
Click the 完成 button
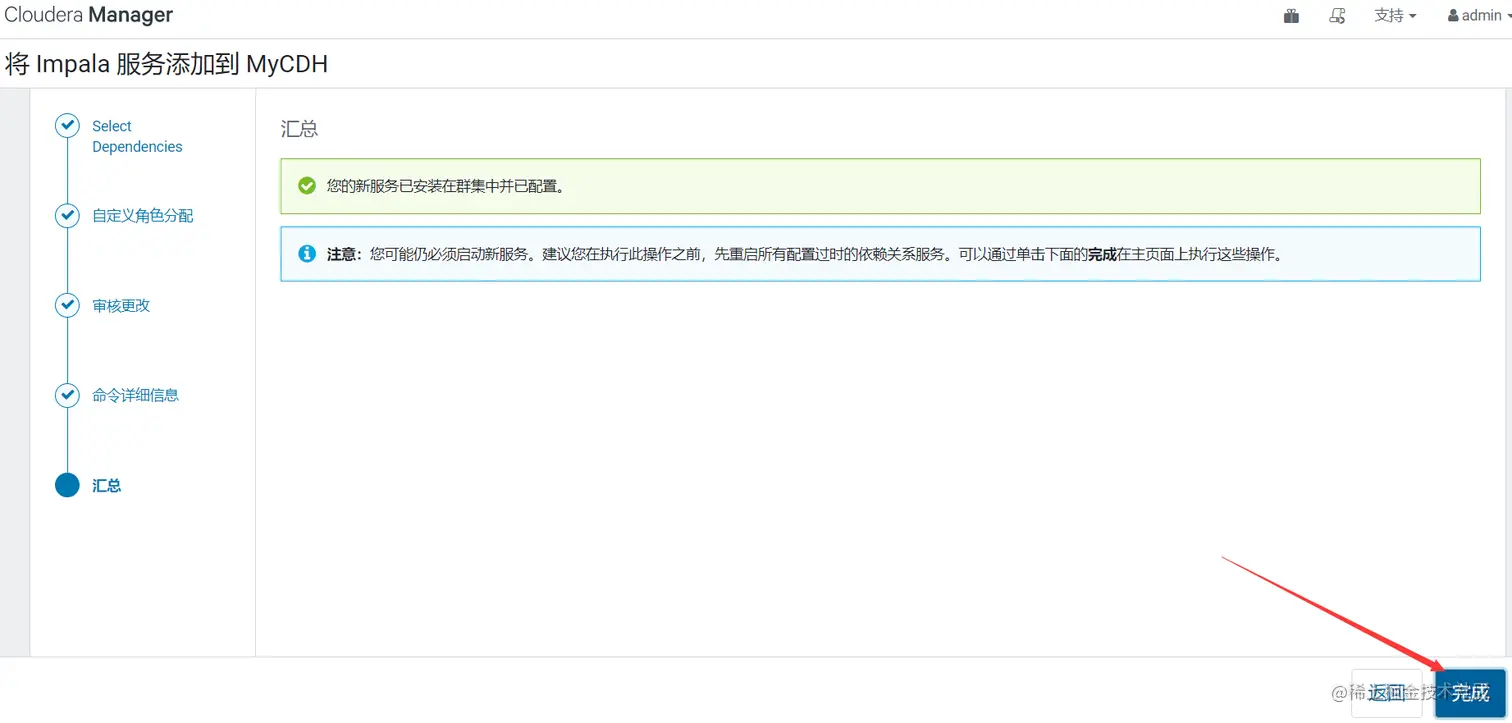(x=1469, y=692)
